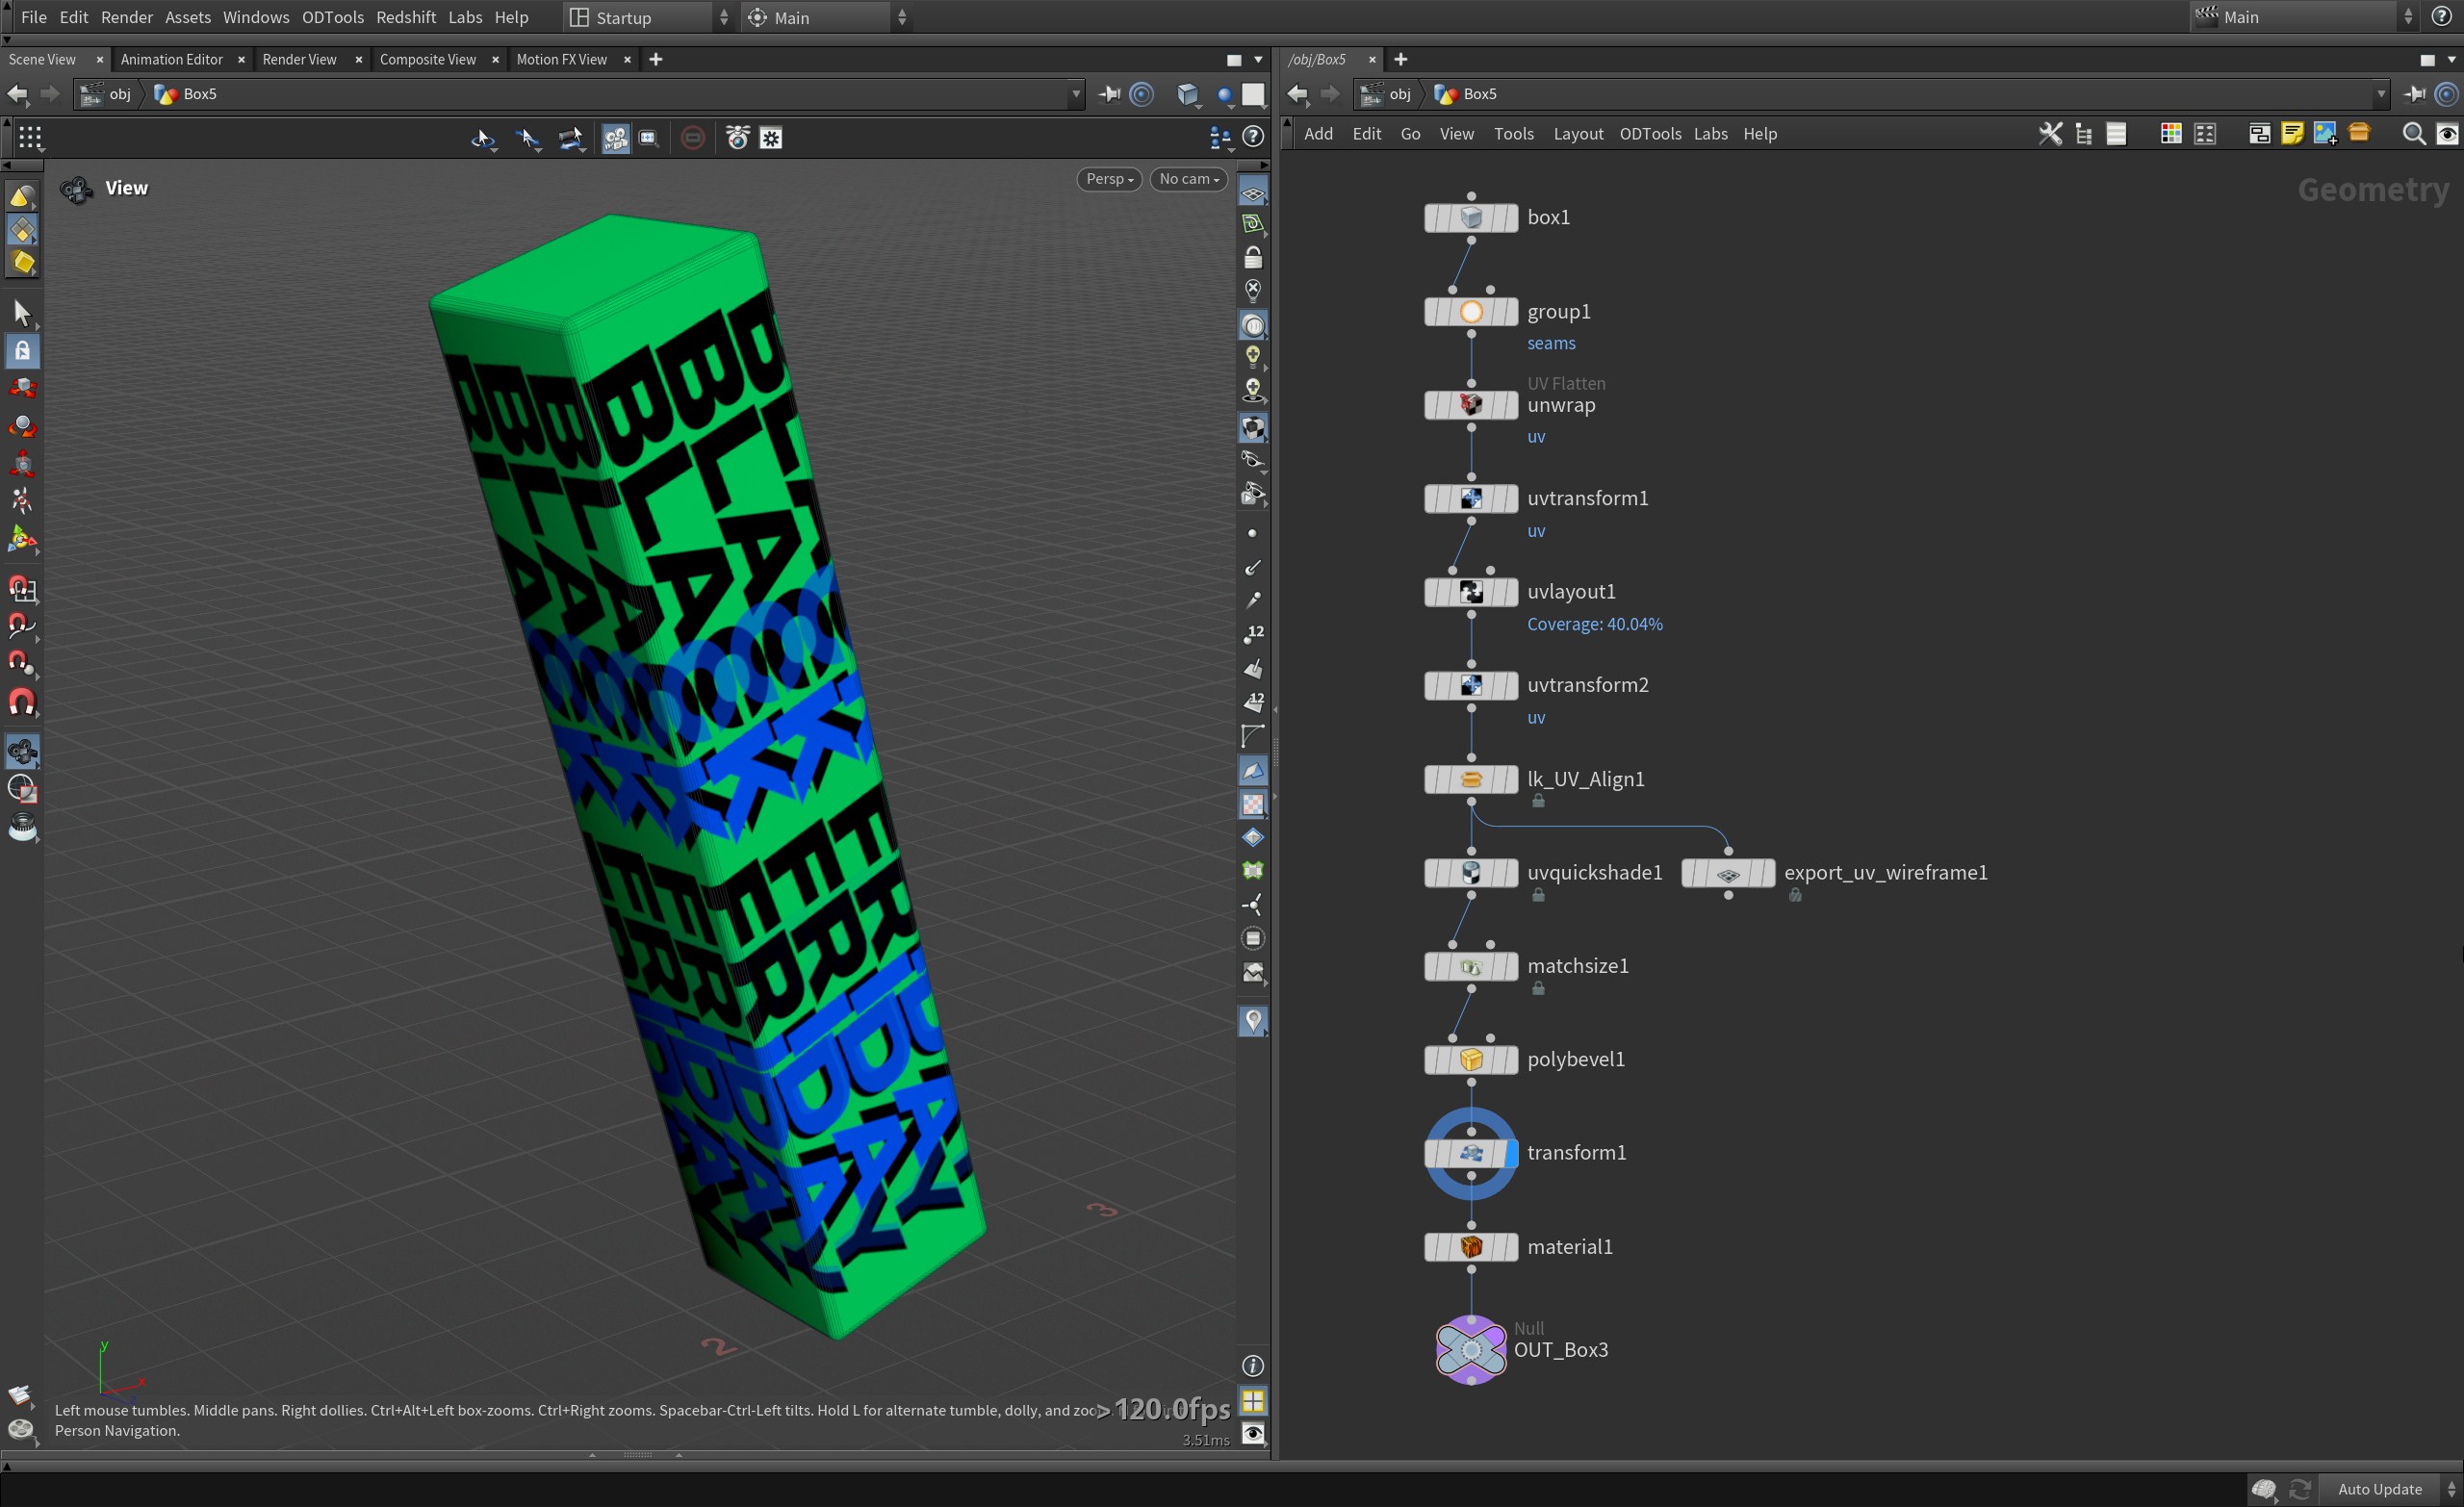
Task: Open the Persp view dropdown
Action: (x=1109, y=179)
